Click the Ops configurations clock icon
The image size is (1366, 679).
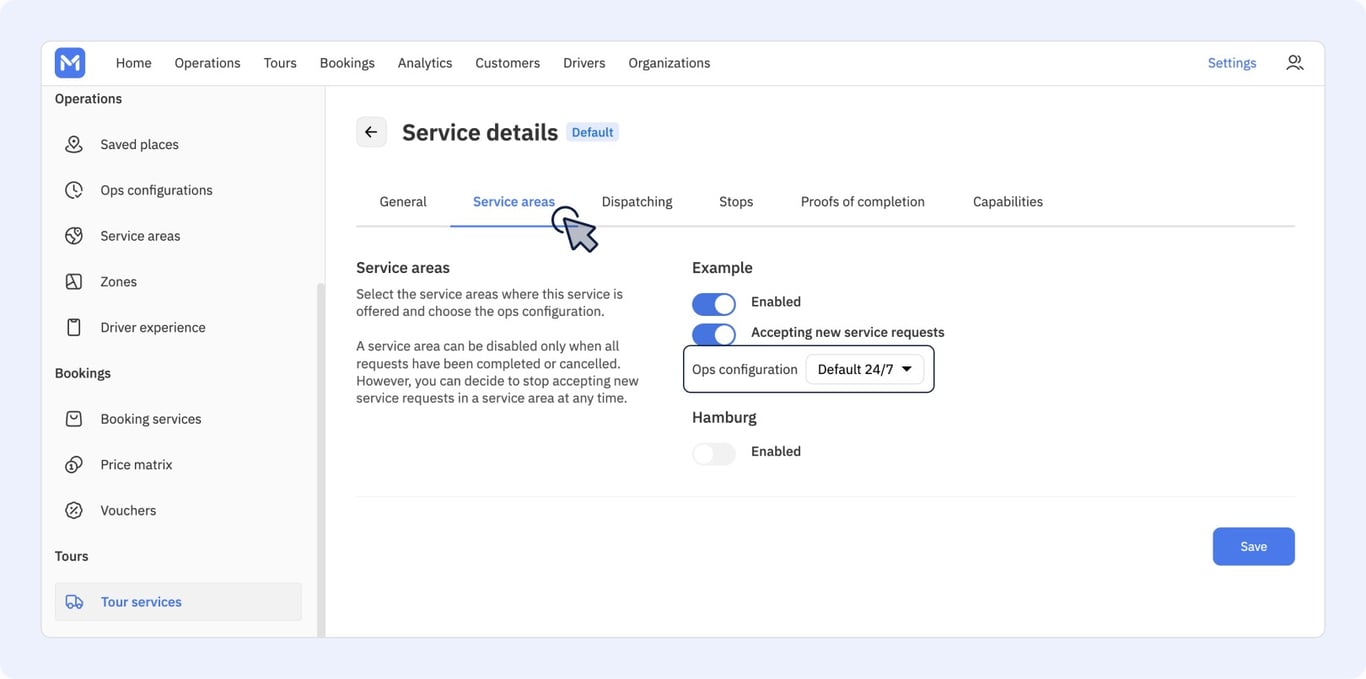point(74,190)
